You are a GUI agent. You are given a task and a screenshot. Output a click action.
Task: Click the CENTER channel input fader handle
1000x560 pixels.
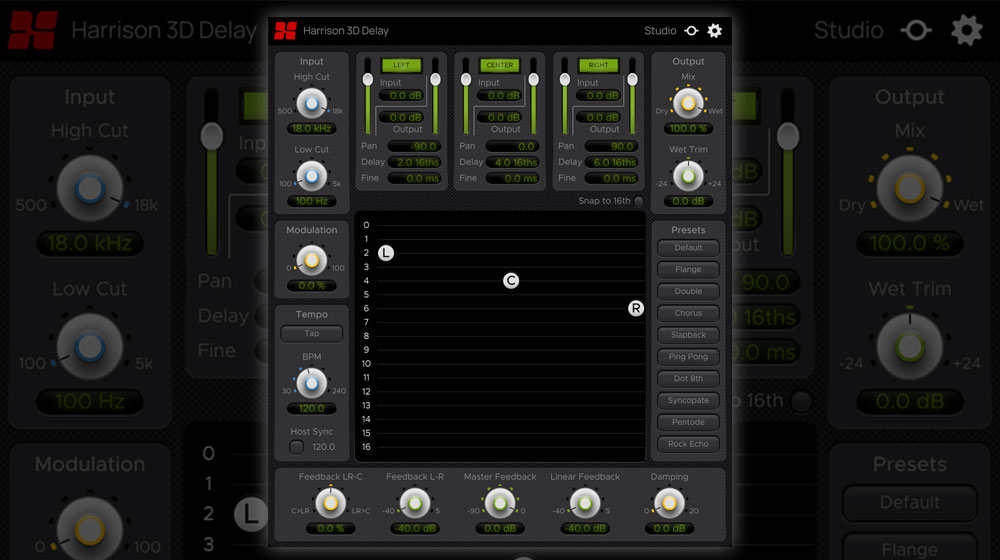pyautogui.click(x=466, y=80)
